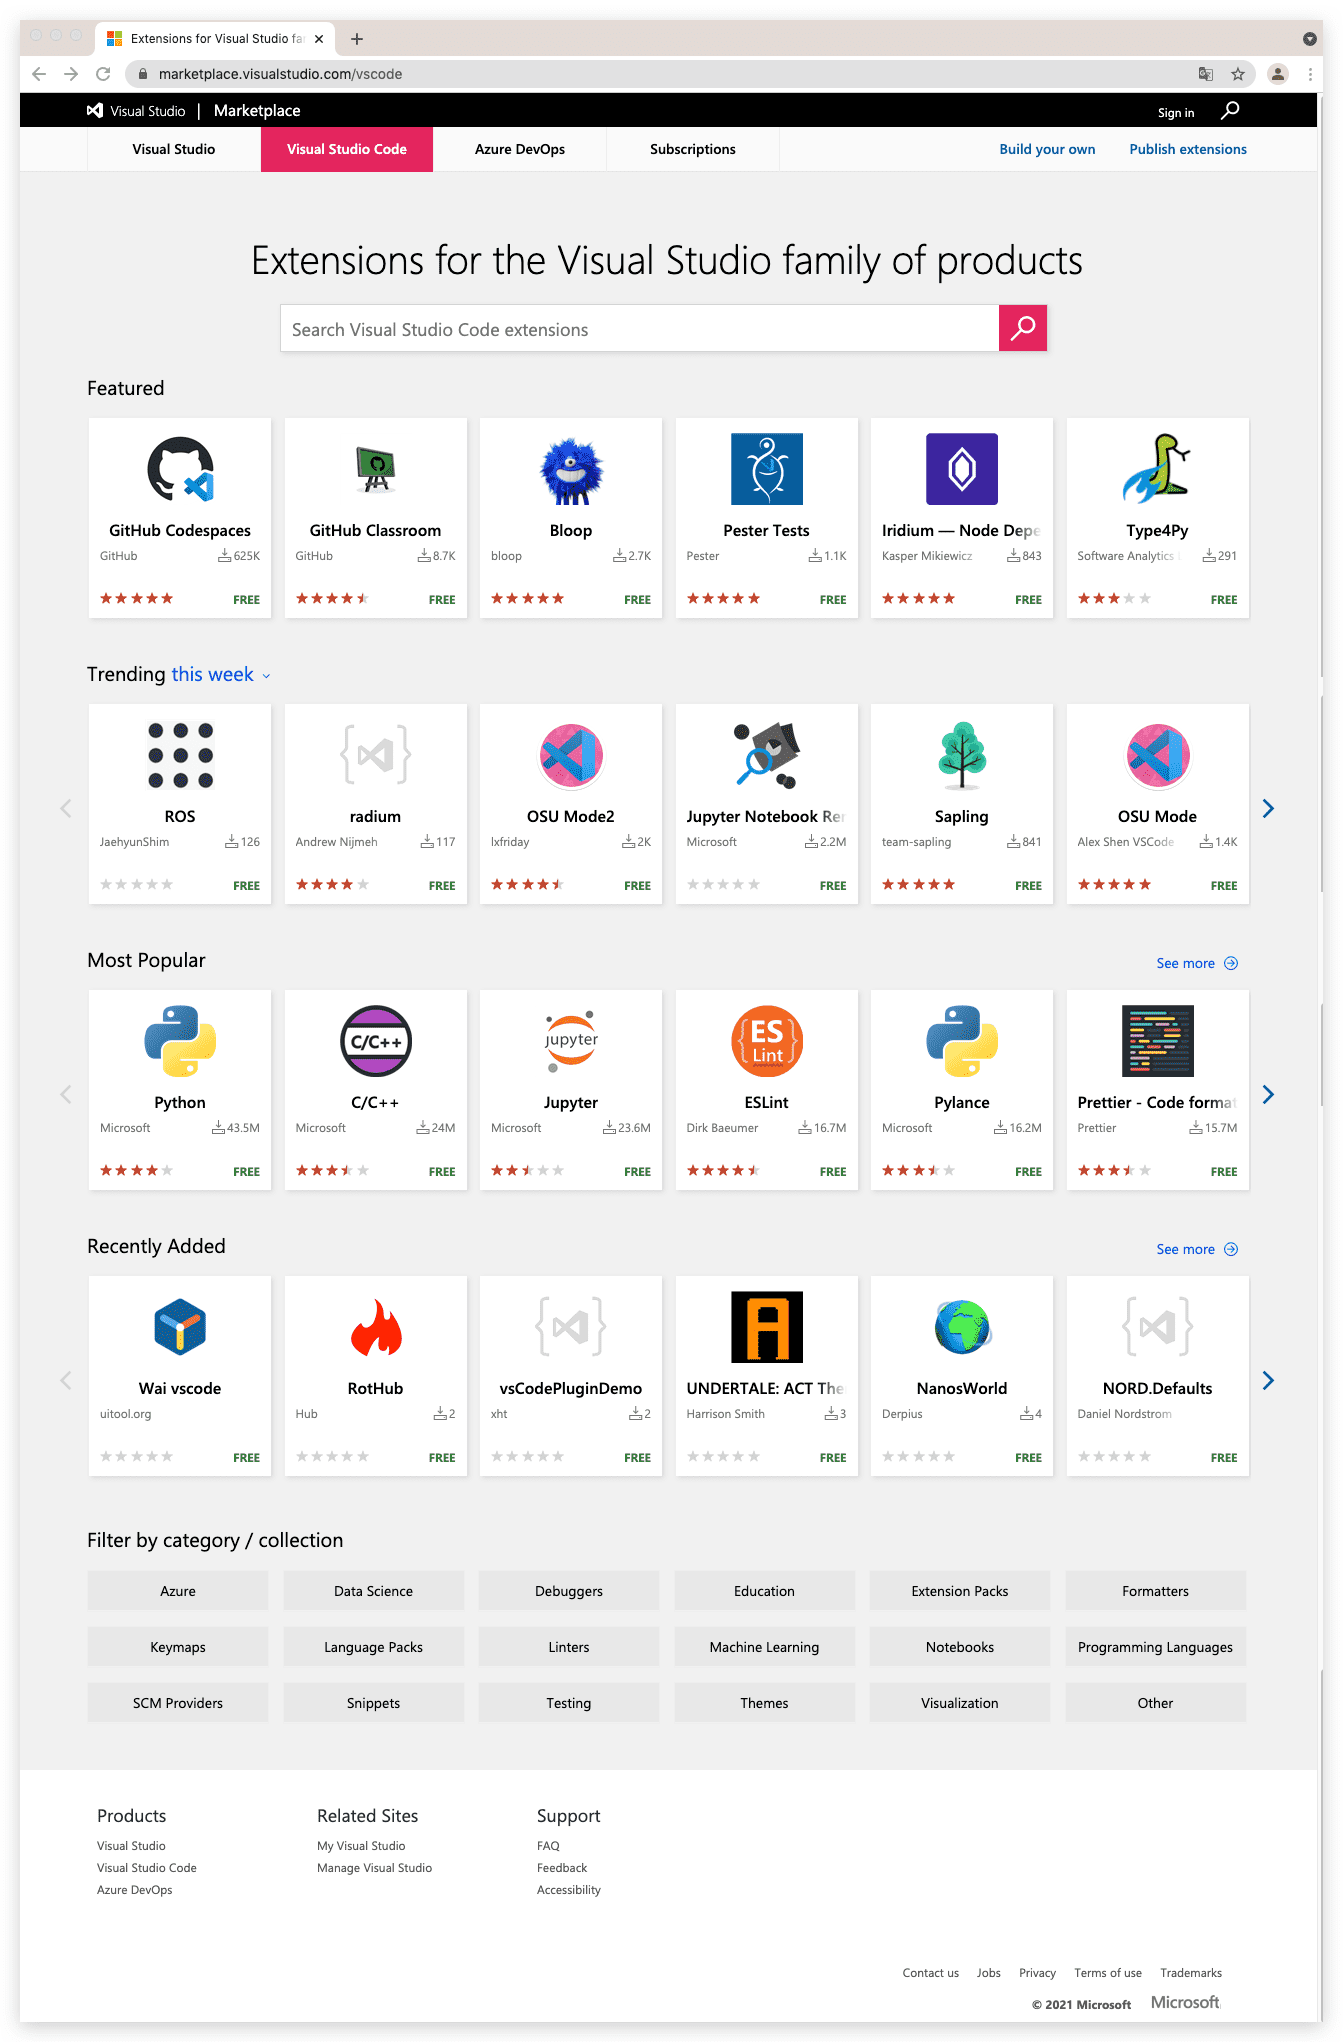Click the OSU Mode2 extension icon
The height and width of the screenshot is (2042, 1343).
pos(571,755)
